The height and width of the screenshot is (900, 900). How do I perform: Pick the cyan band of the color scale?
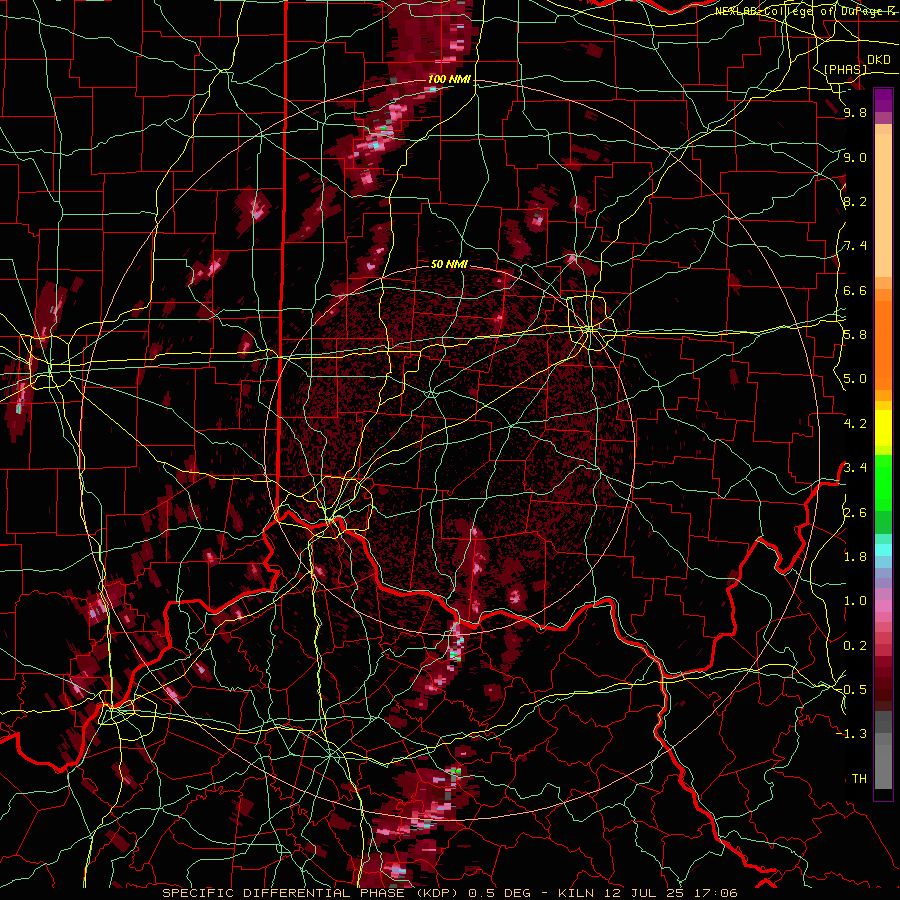point(883,550)
